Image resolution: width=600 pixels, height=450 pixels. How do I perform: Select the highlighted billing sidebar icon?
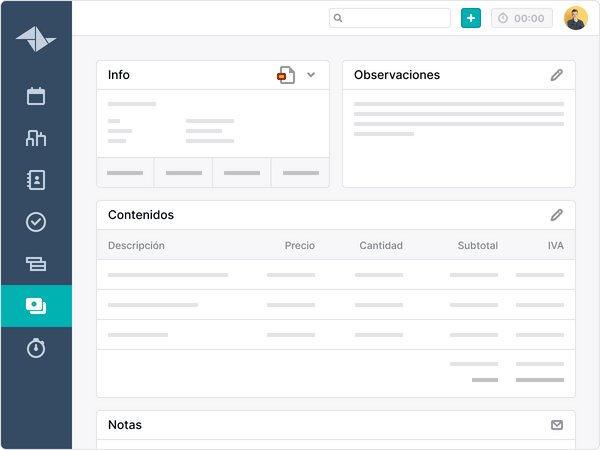coord(36,306)
